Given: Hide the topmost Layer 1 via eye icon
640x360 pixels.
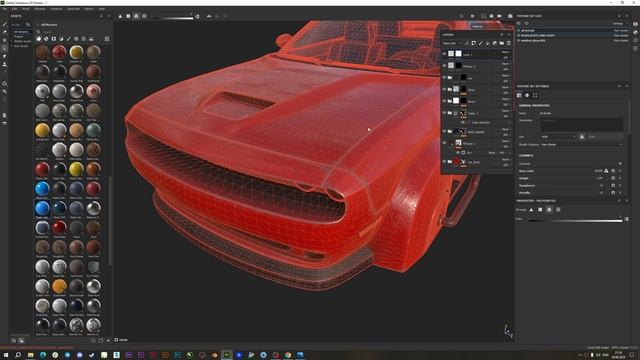Looking at the screenshot, I should click(x=444, y=53).
